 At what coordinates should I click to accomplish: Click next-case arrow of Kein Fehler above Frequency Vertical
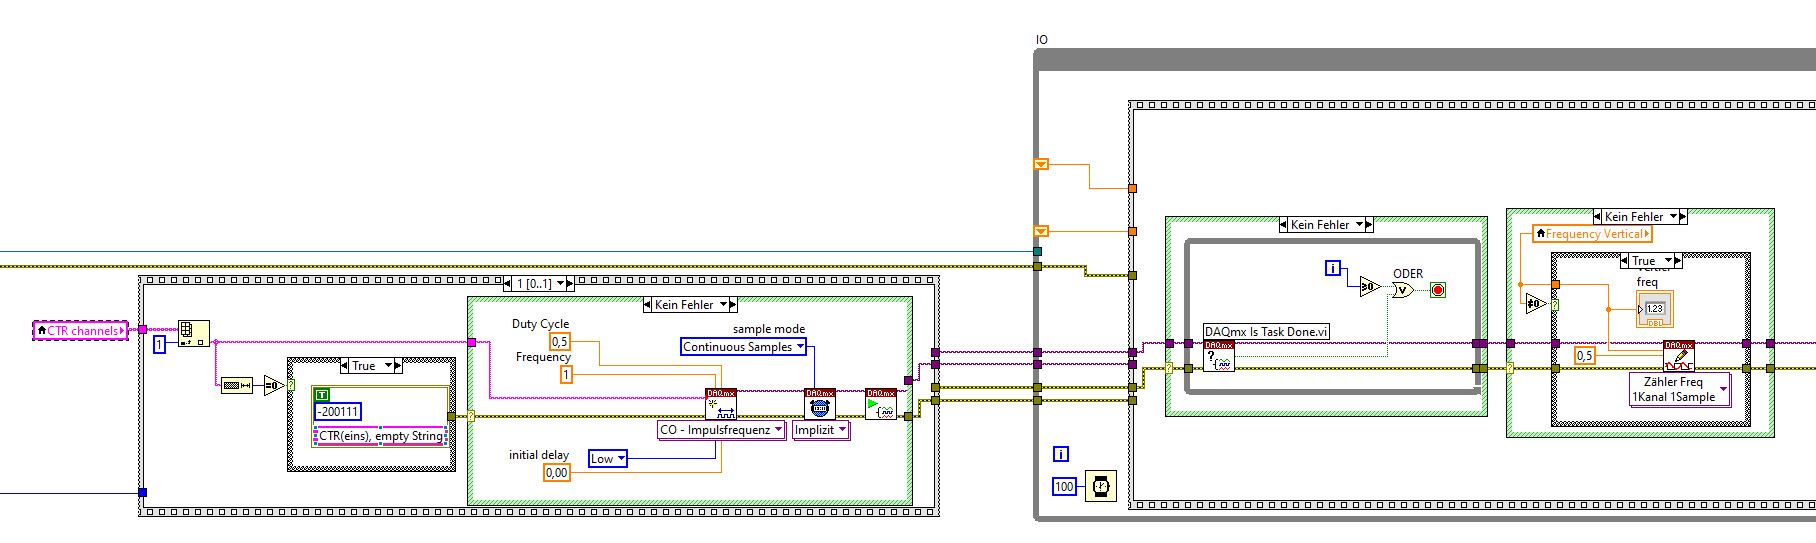point(1683,216)
